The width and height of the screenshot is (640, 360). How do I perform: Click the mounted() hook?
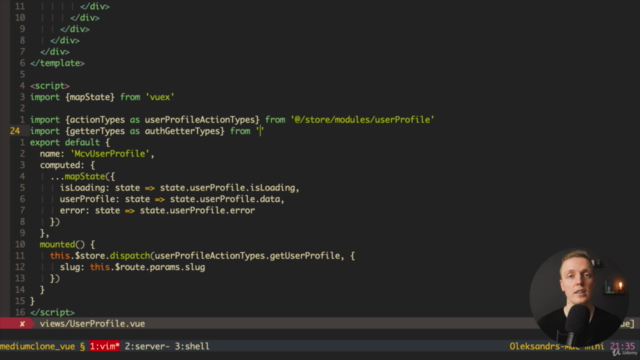pos(62,244)
